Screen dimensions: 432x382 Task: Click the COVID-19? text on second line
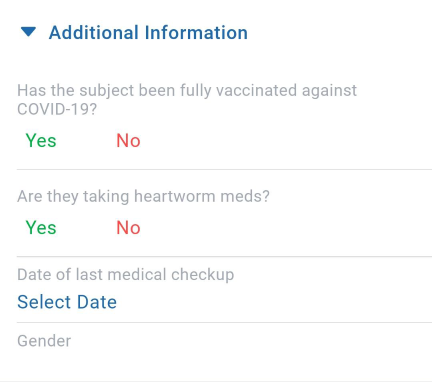57,109
